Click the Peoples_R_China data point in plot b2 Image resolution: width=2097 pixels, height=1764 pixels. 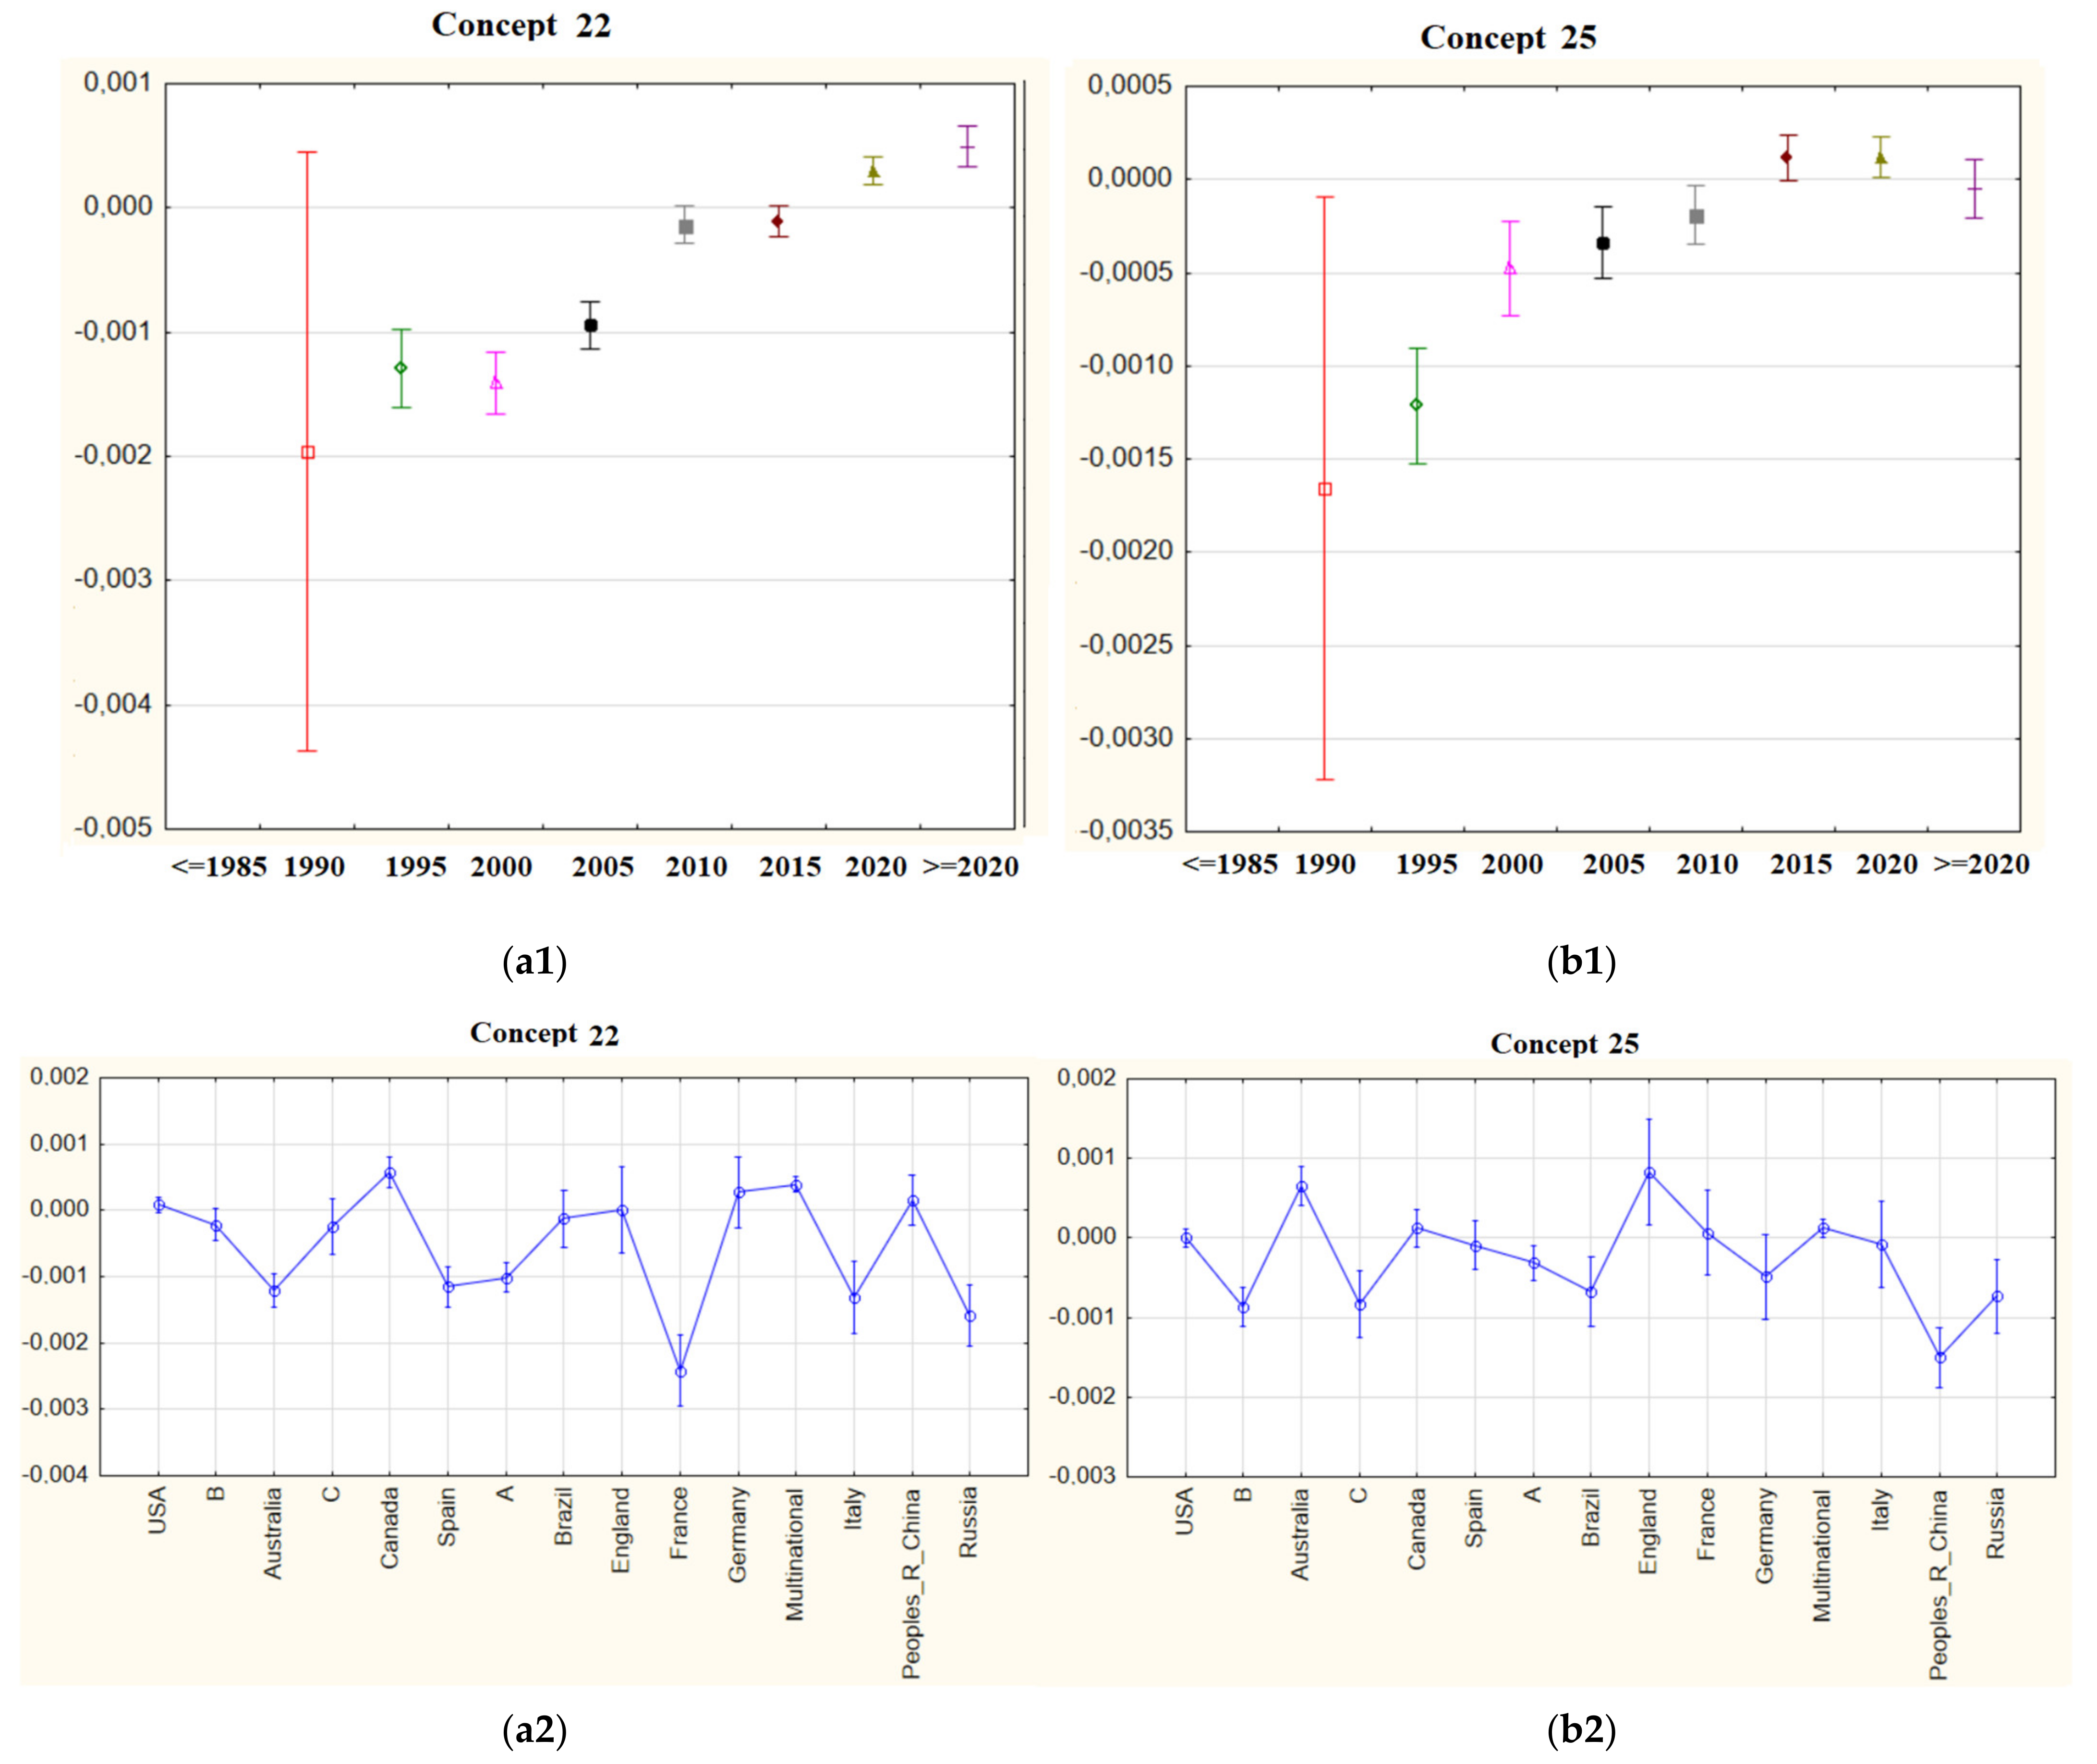coord(1940,1357)
